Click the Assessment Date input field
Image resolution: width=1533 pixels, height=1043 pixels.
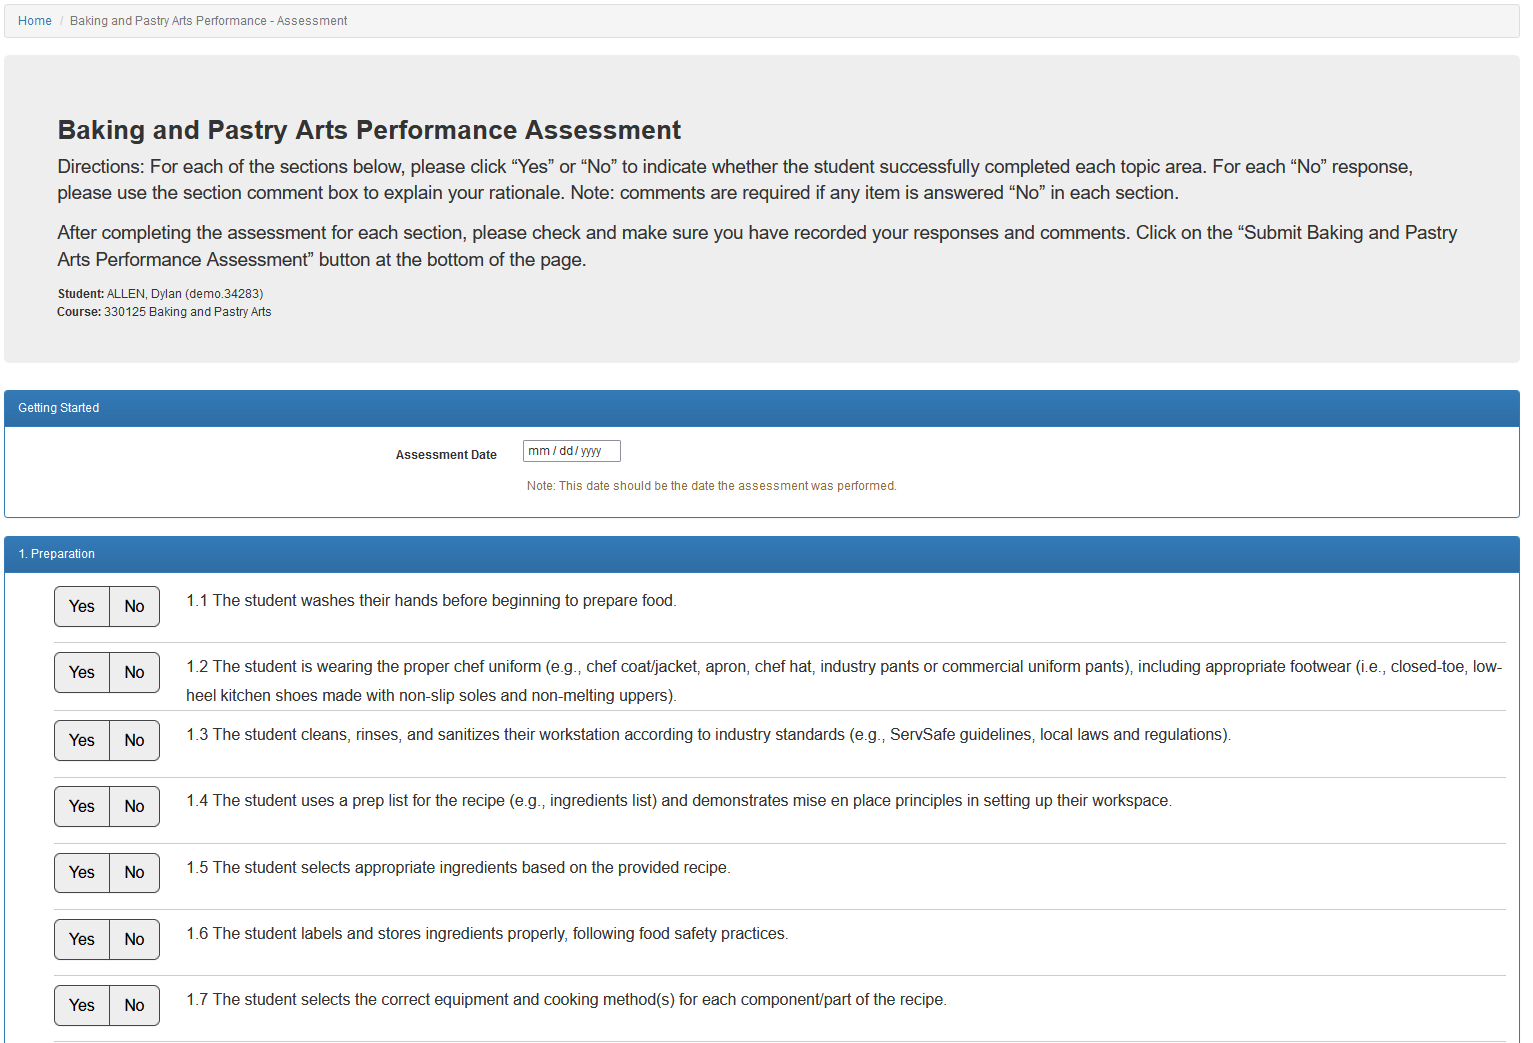click(x=571, y=451)
